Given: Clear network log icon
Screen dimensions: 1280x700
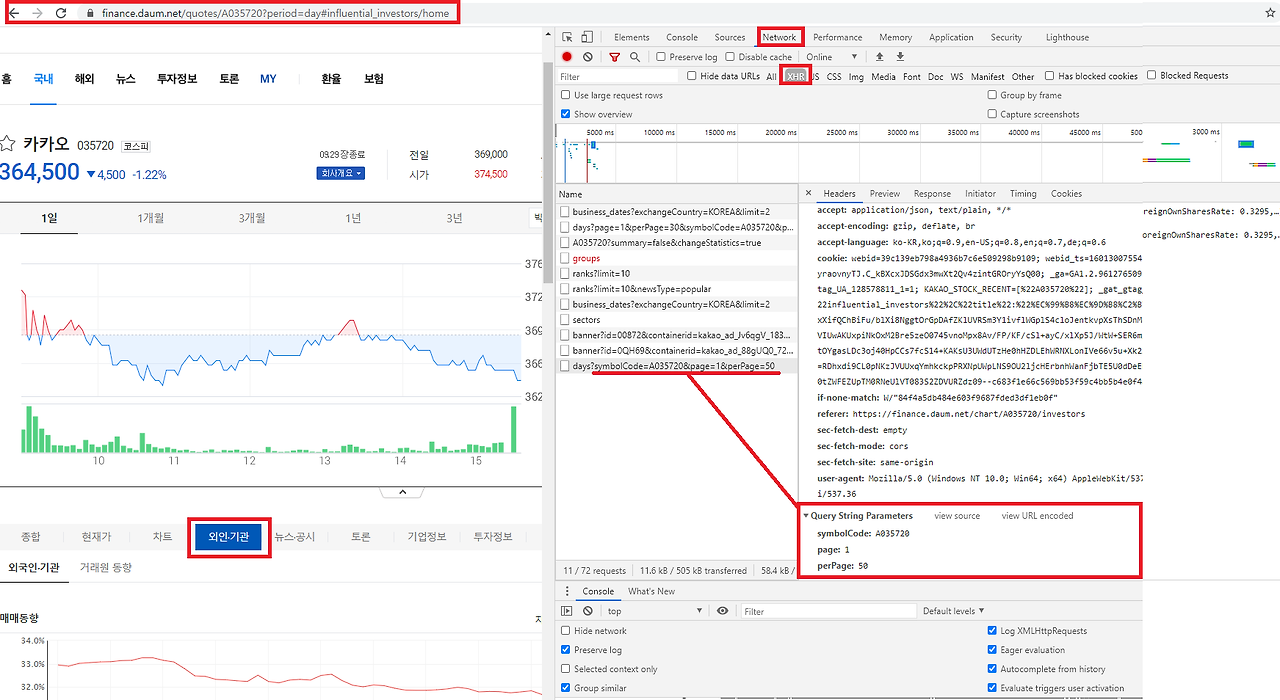Looking at the screenshot, I should [x=588, y=57].
